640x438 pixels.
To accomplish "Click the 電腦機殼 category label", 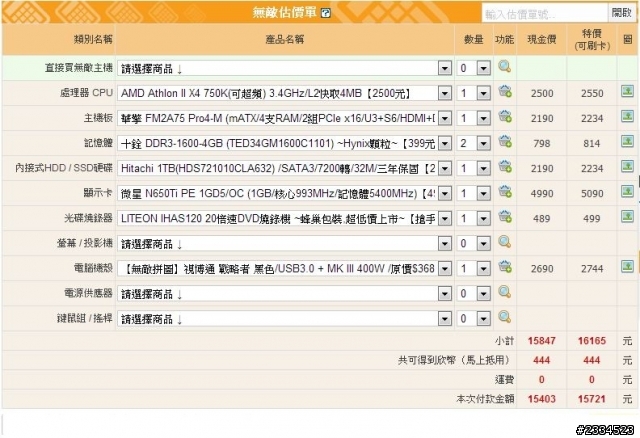I will 93,268.
